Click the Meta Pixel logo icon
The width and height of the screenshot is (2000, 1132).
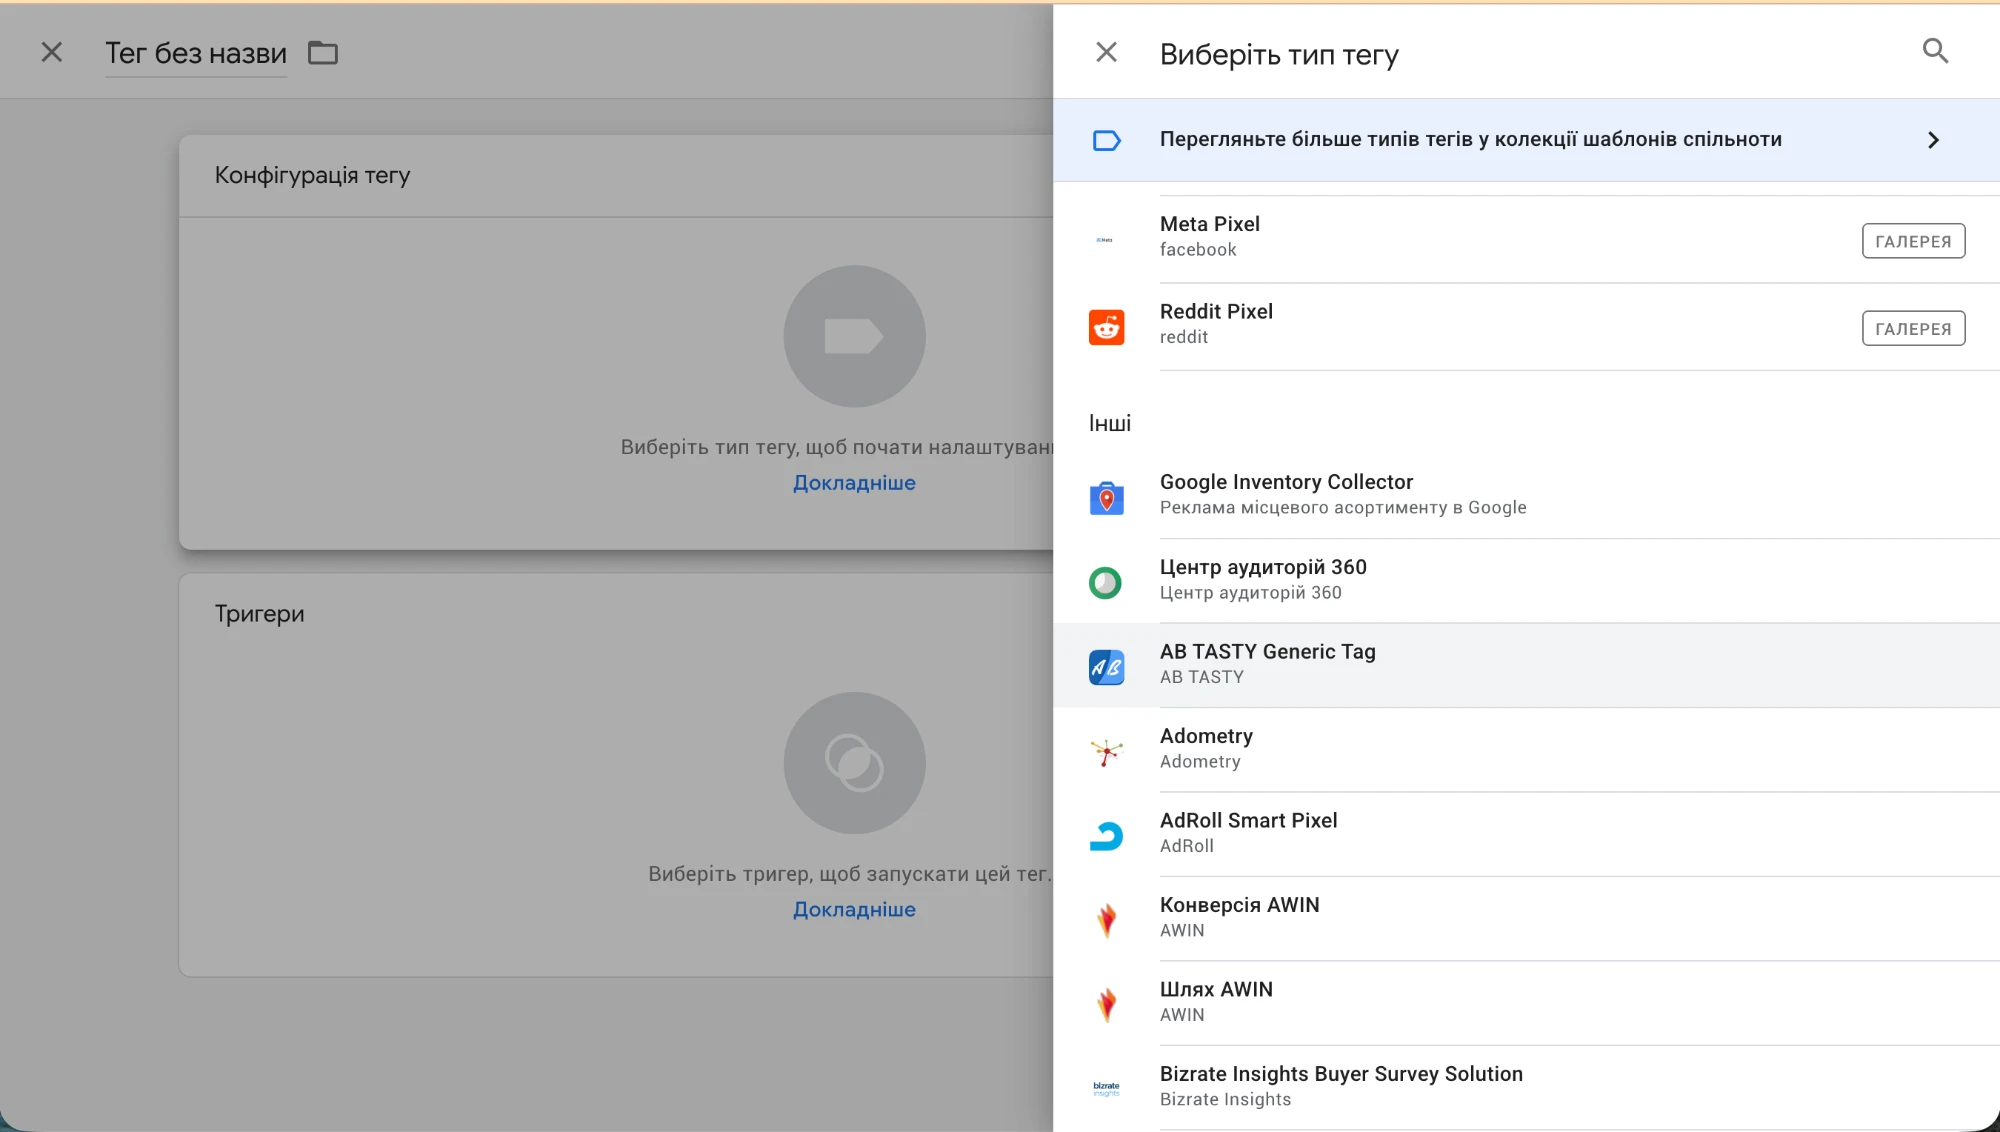click(x=1105, y=240)
